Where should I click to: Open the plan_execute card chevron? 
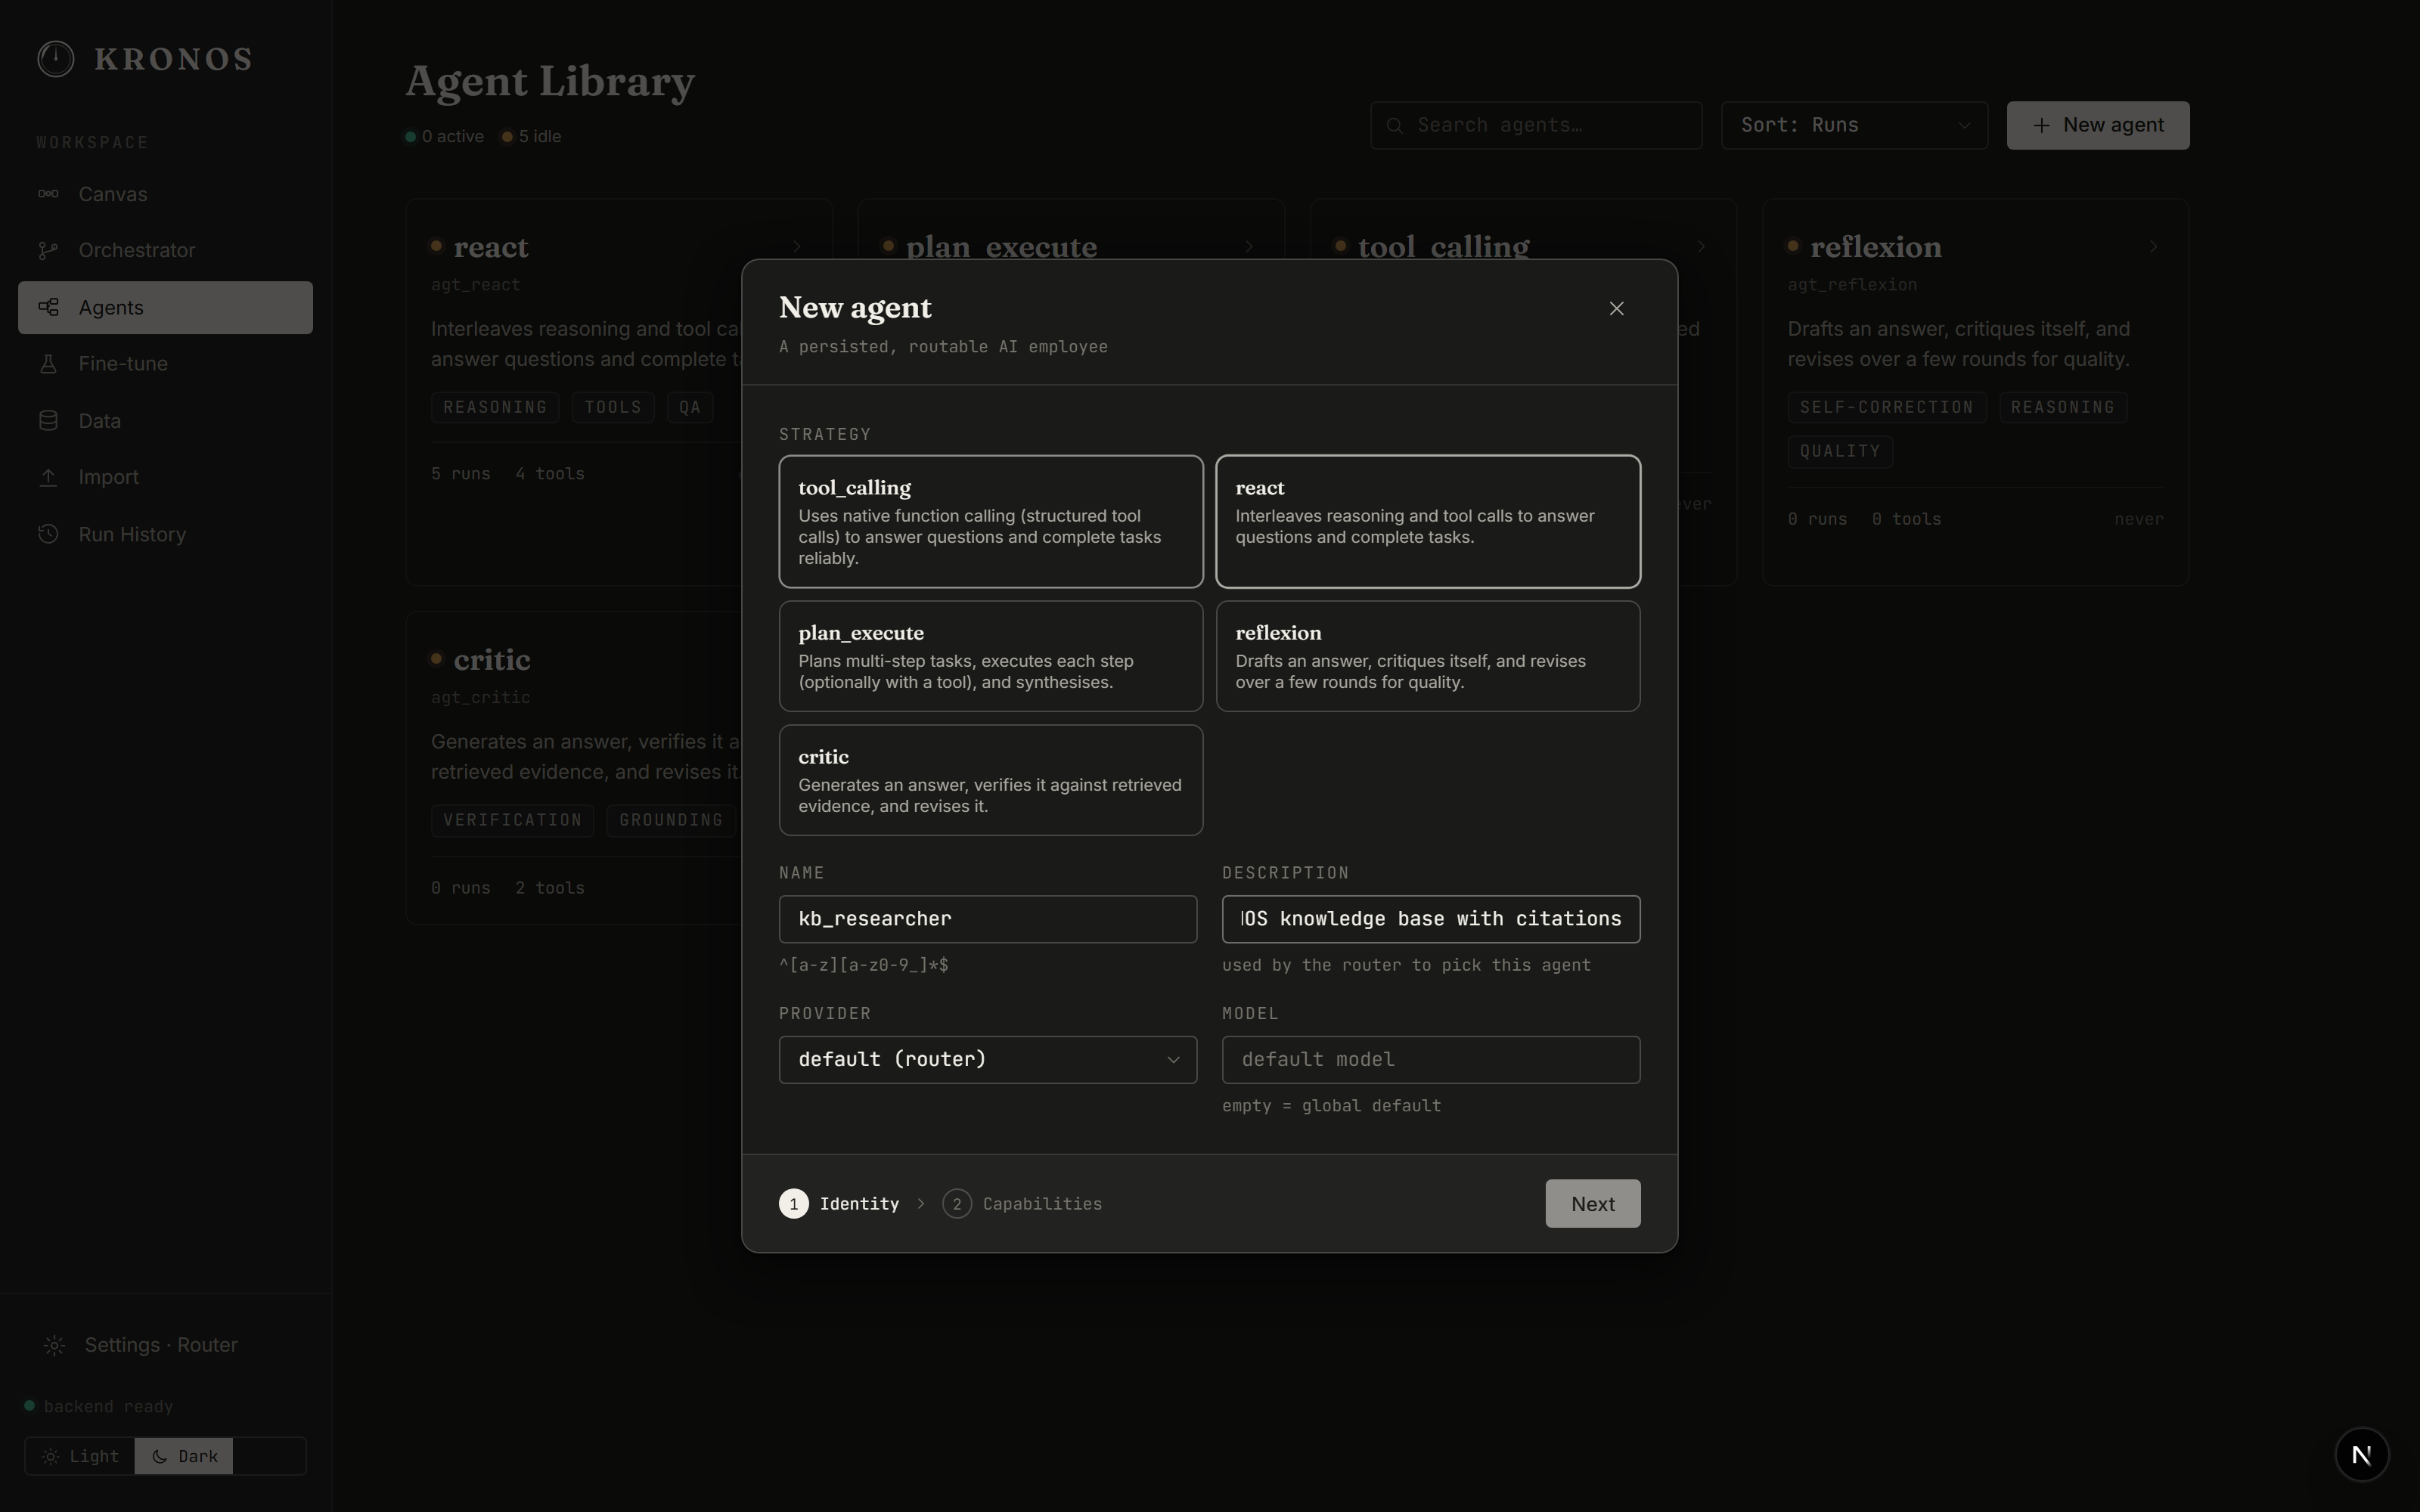coord(1249,246)
